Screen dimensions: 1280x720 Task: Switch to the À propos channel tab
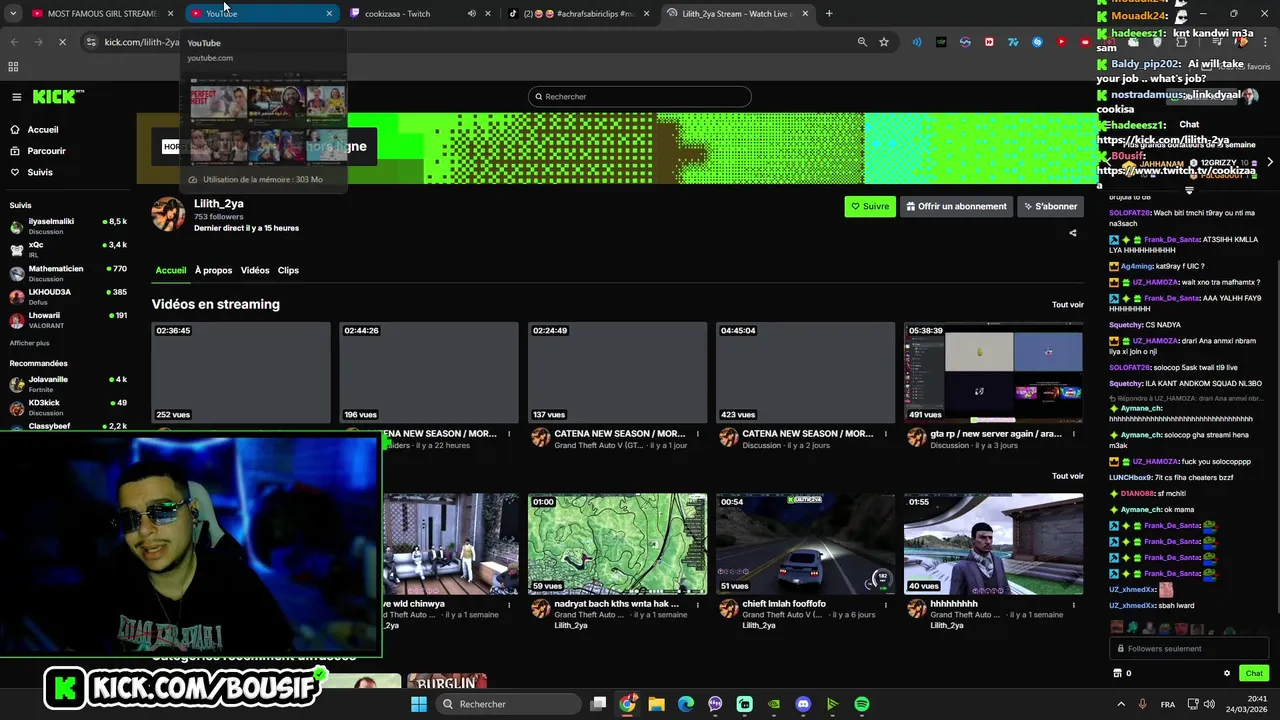[x=213, y=270]
